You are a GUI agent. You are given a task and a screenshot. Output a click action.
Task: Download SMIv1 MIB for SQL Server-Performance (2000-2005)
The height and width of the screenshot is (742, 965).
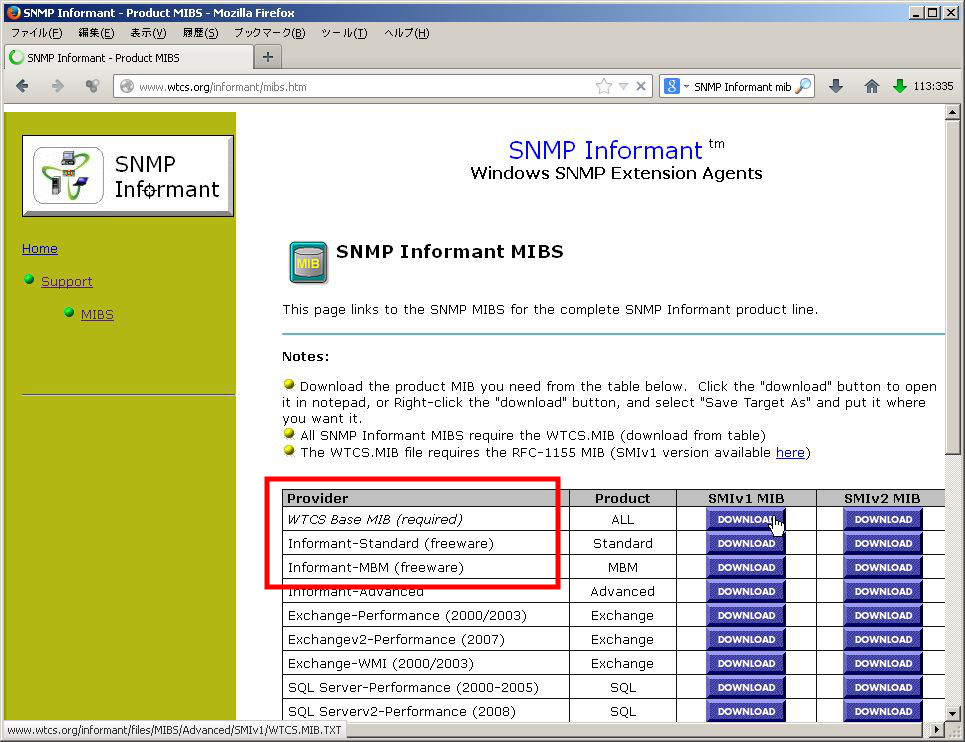point(746,687)
